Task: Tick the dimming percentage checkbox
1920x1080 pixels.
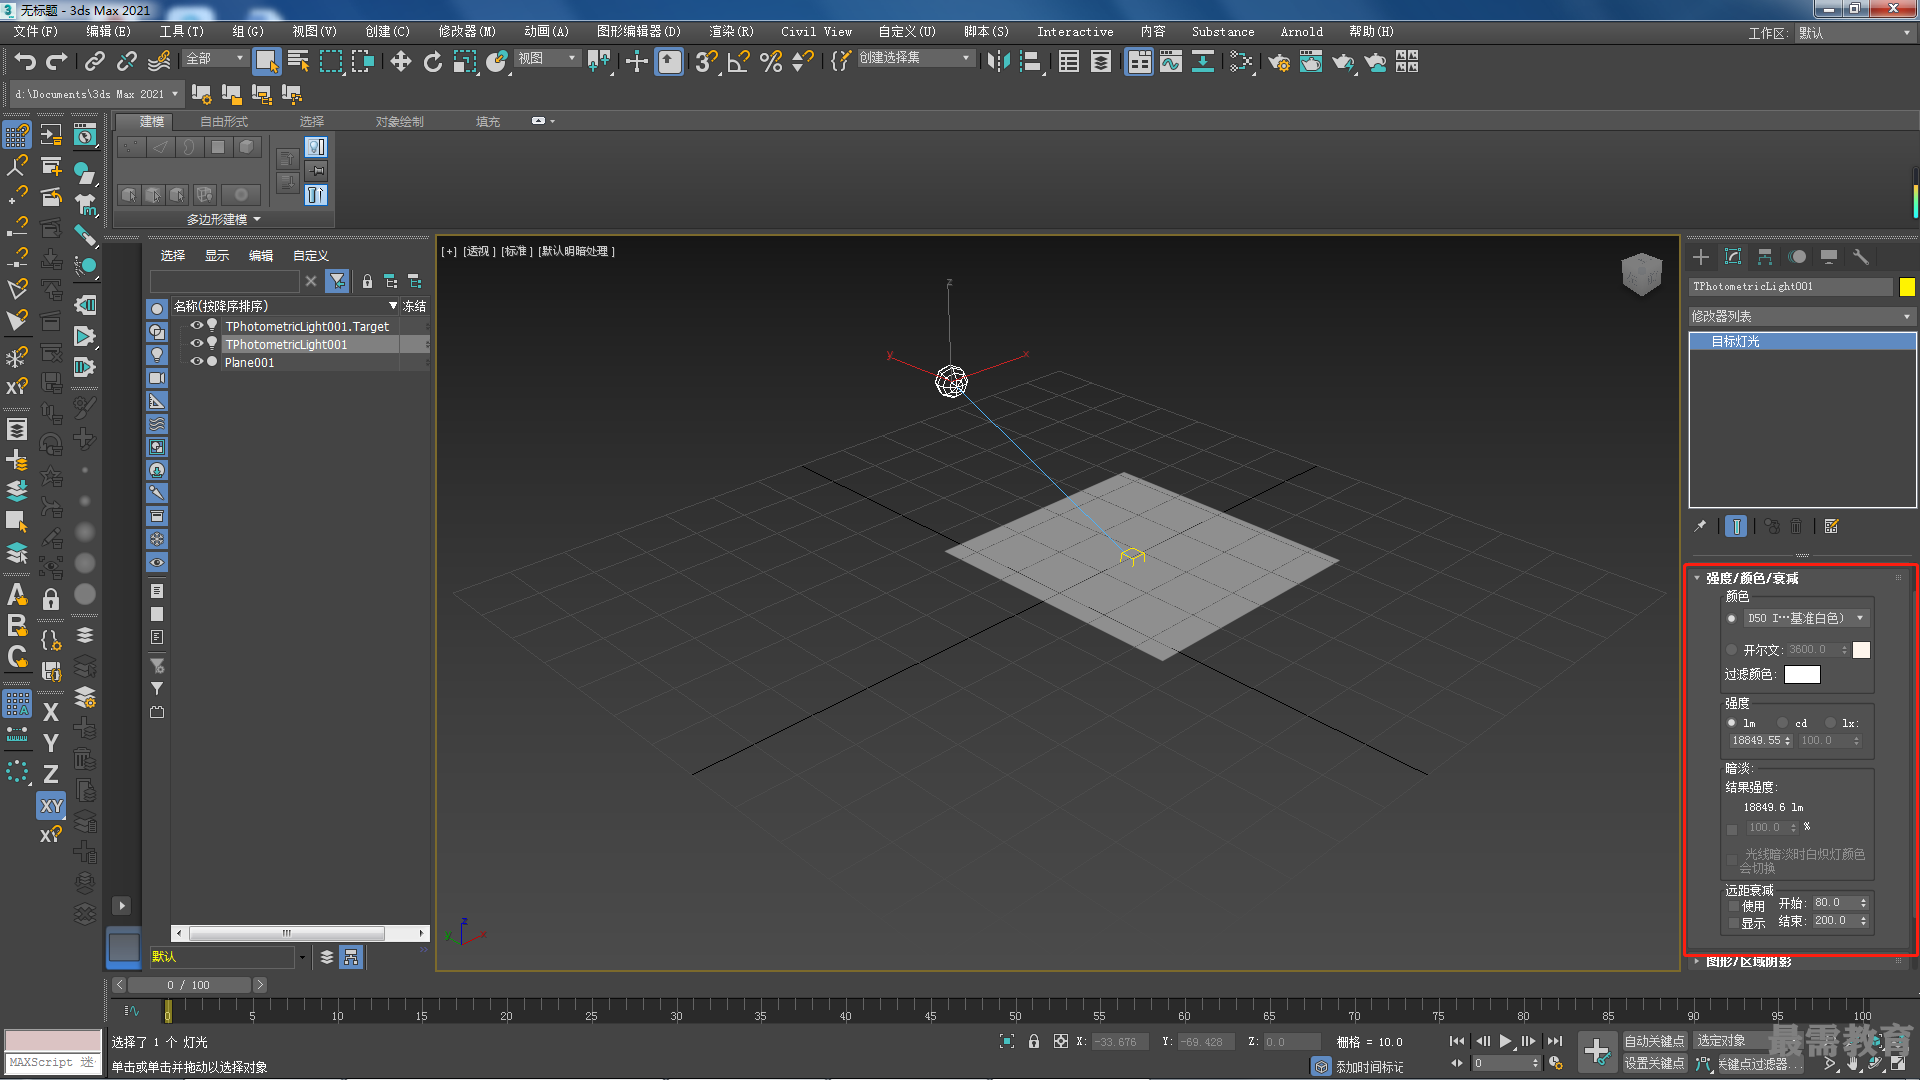Action: [x=1733, y=829]
